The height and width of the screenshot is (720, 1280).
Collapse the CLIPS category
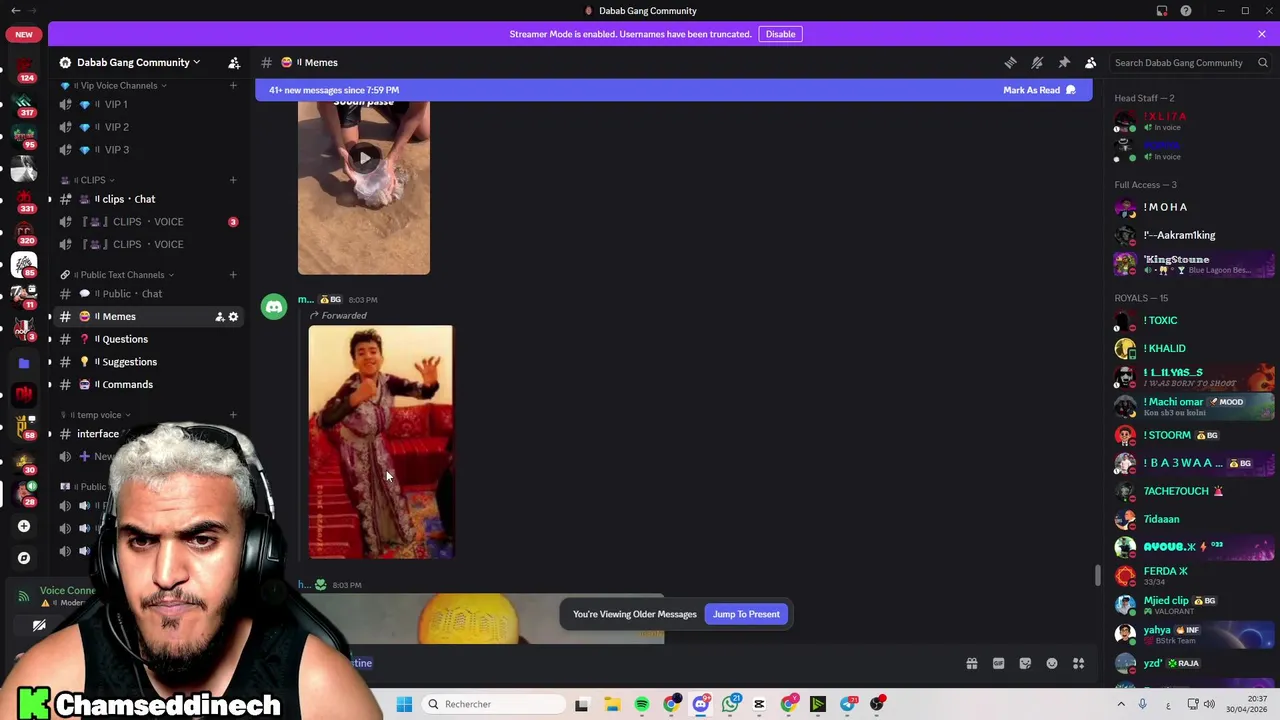(x=93, y=180)
